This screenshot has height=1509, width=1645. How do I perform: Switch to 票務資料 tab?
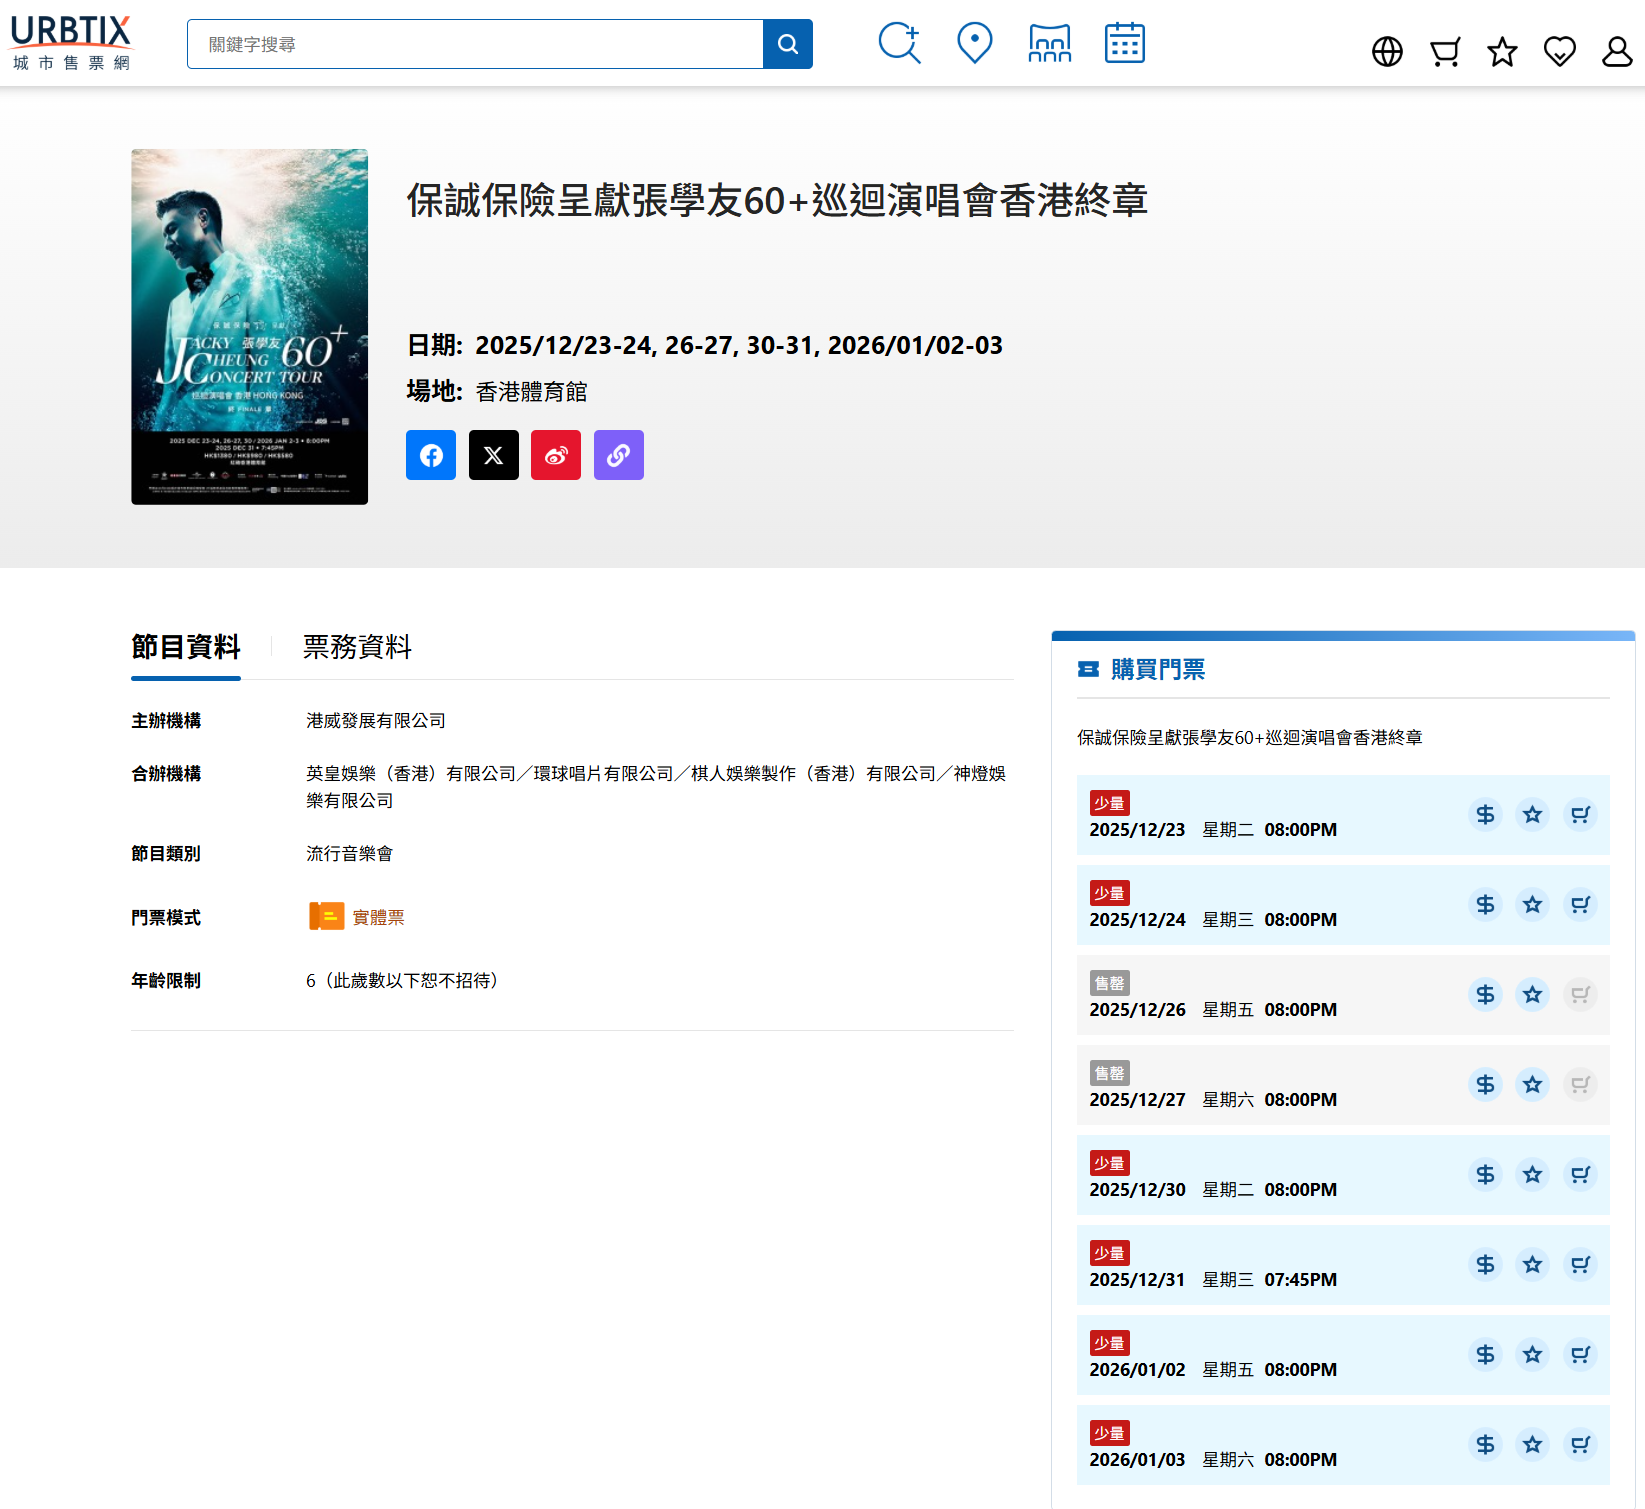[357, 647]
